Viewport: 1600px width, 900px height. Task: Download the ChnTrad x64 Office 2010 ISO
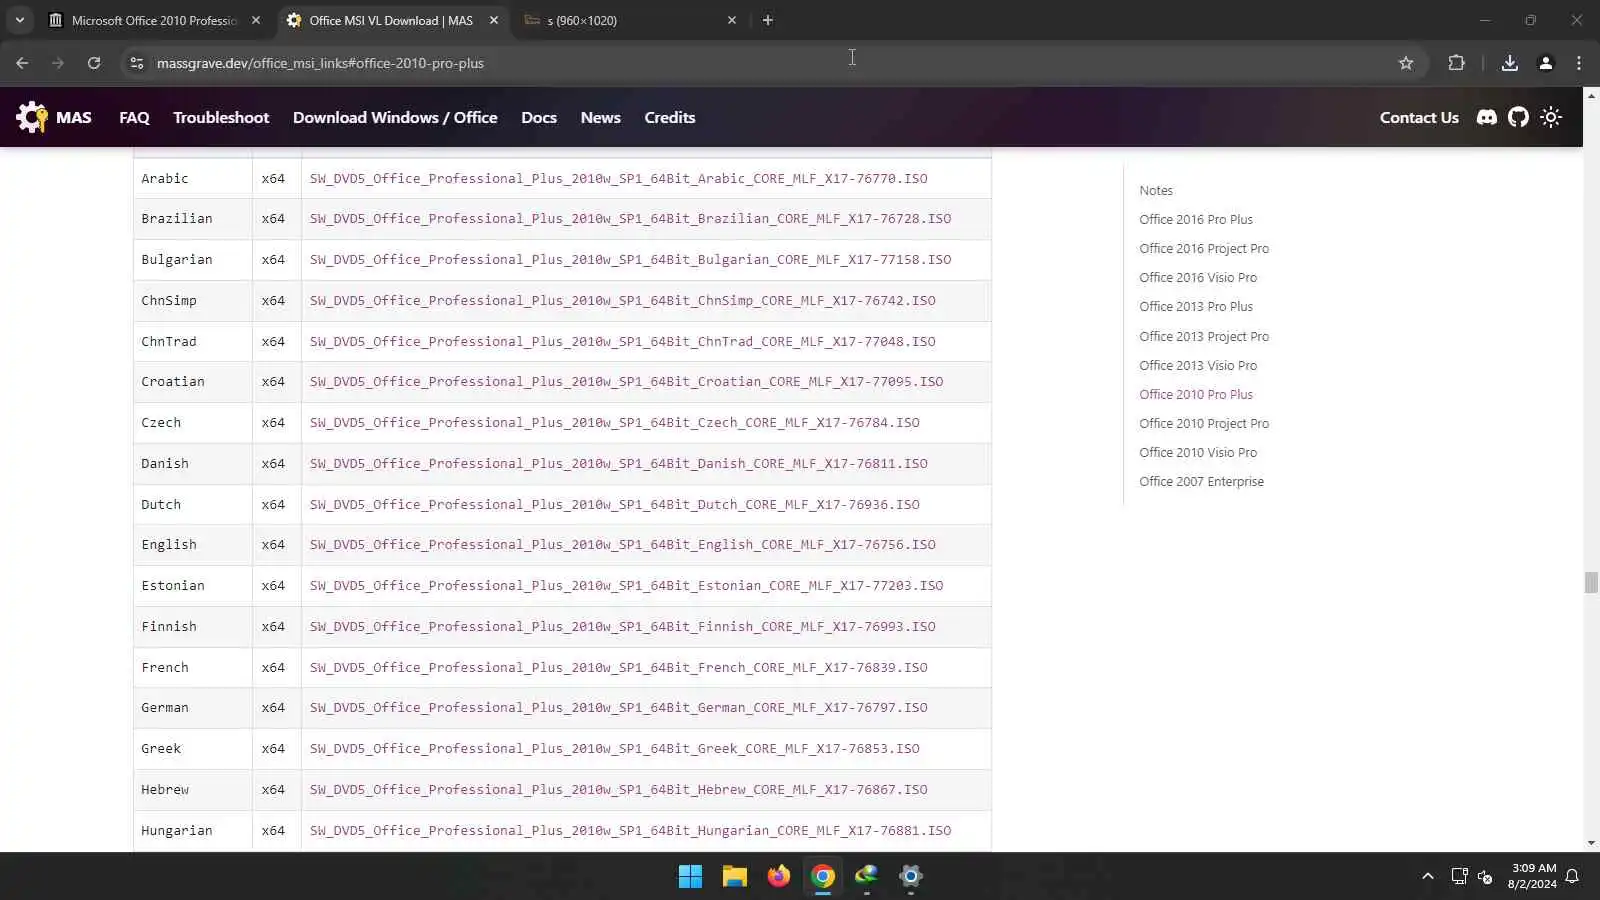pyautogui.click(x=623, y=341)
